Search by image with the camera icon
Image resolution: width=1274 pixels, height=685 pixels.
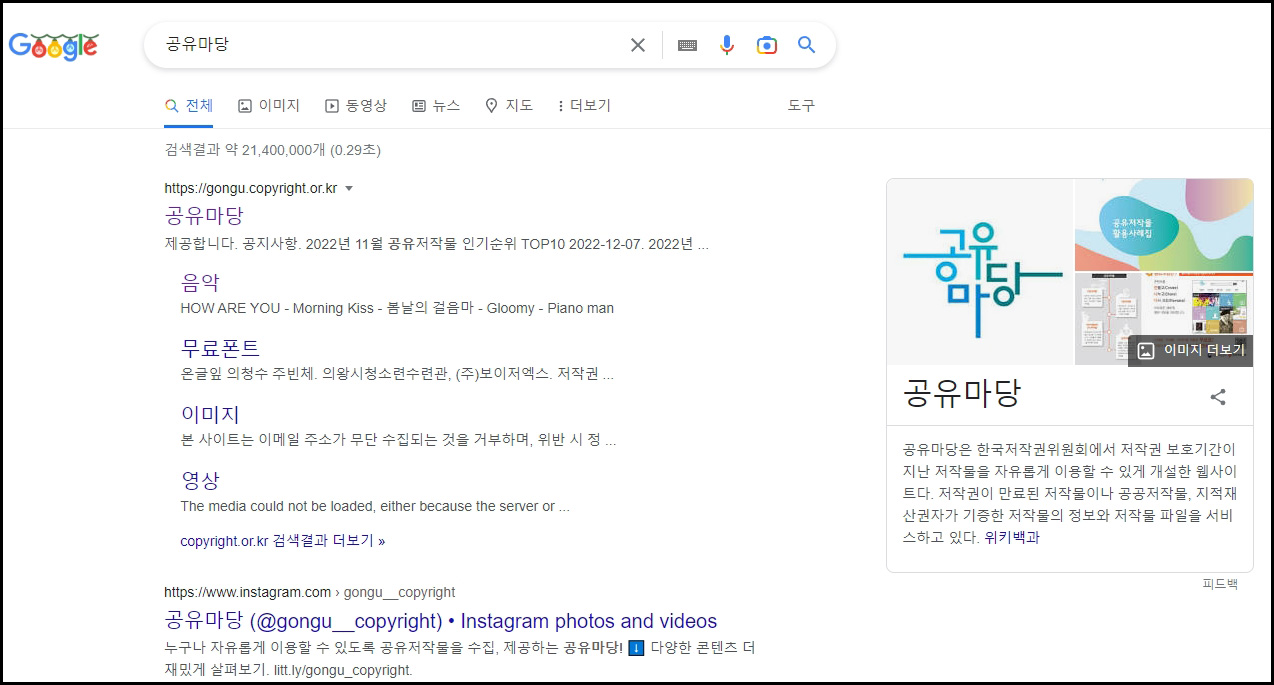click(x=767, y=45)
